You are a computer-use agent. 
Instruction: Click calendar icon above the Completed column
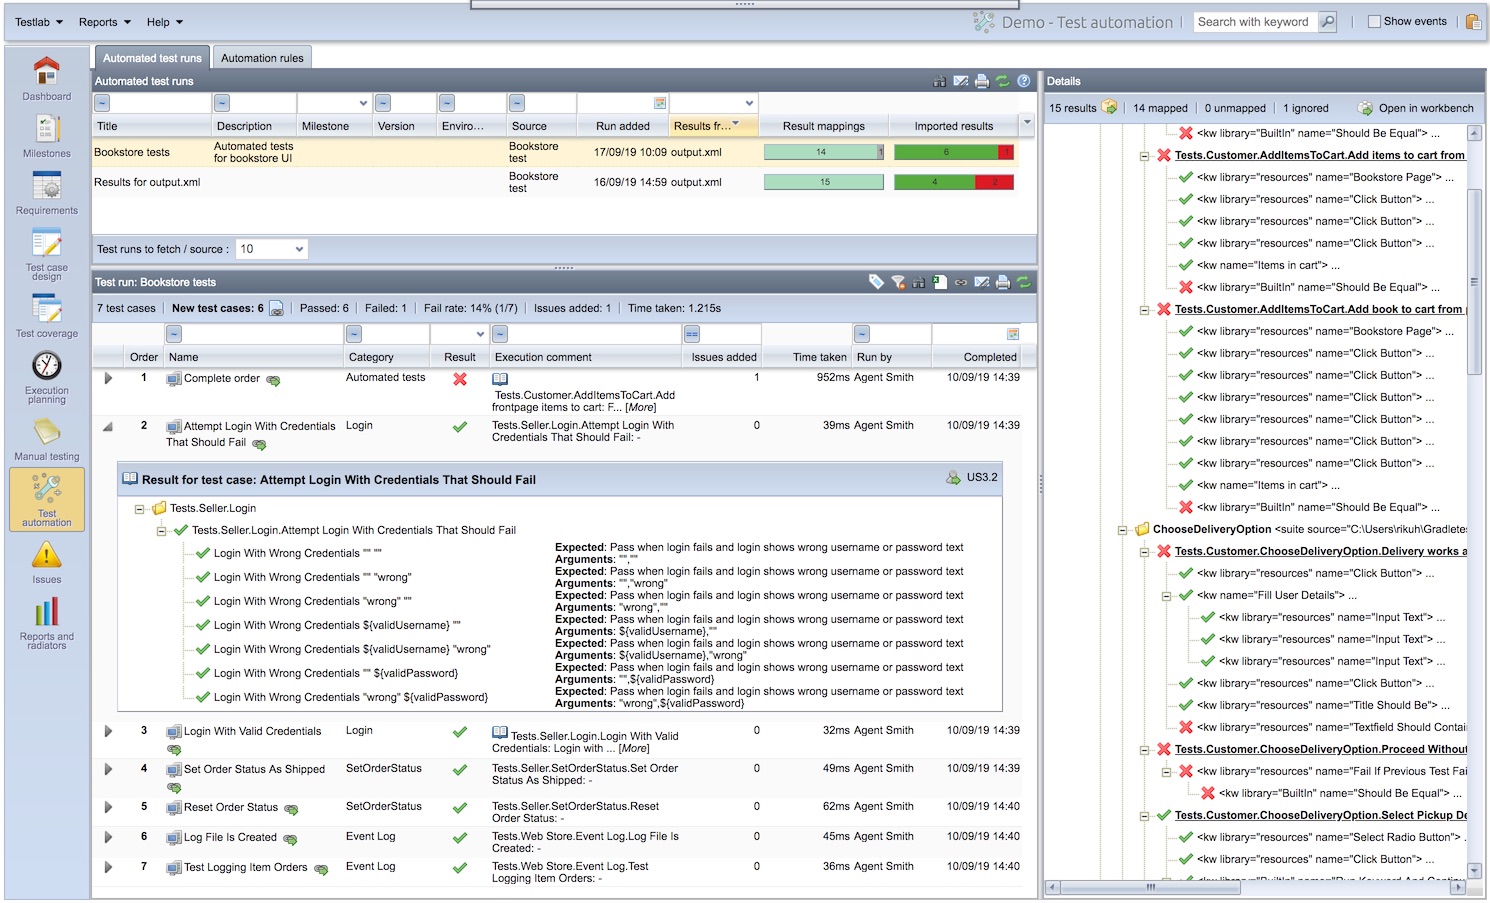[1013, 334]
